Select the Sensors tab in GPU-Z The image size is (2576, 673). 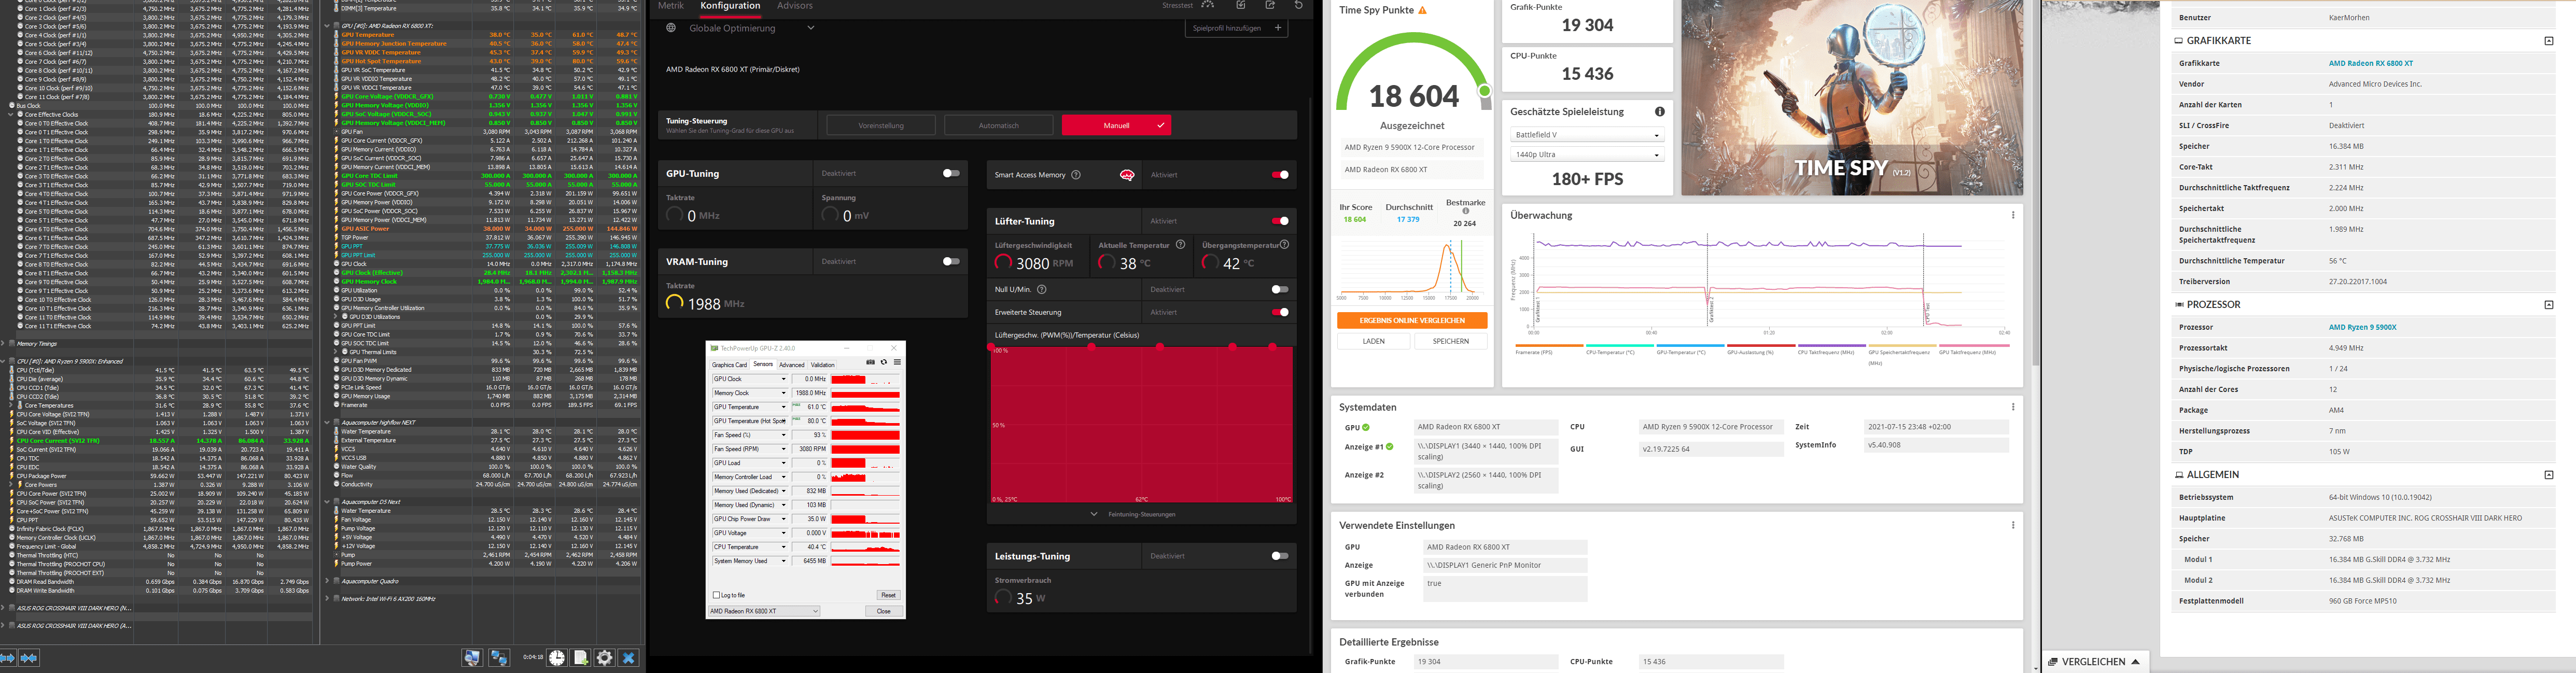[763, 364]
